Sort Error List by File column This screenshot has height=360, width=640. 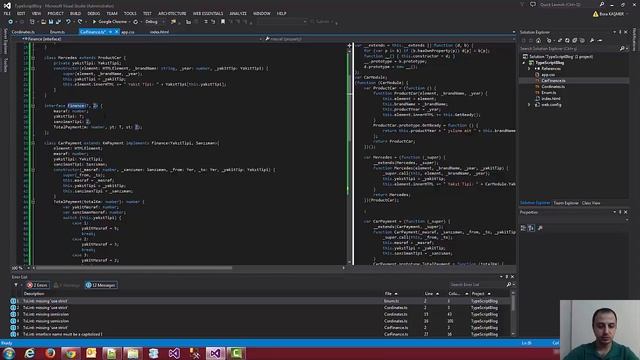click(391, 293)
